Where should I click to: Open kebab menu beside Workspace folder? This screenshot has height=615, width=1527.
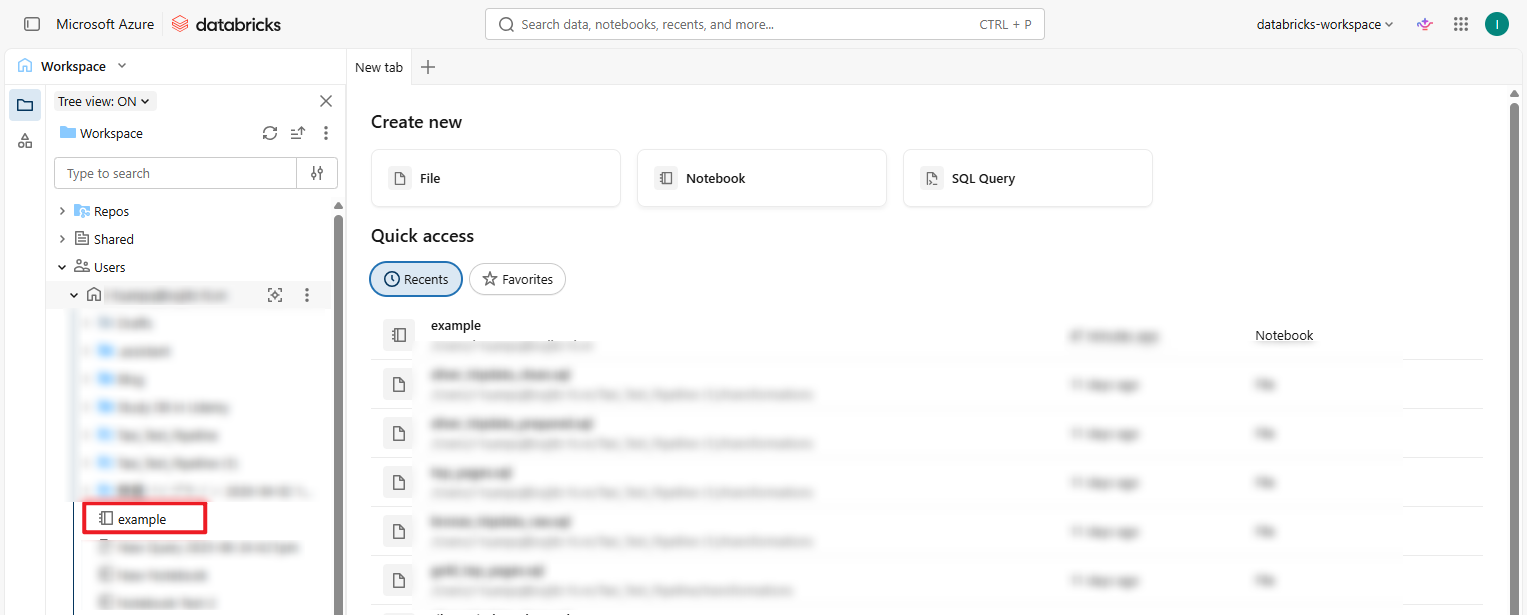tap(326, 133)
